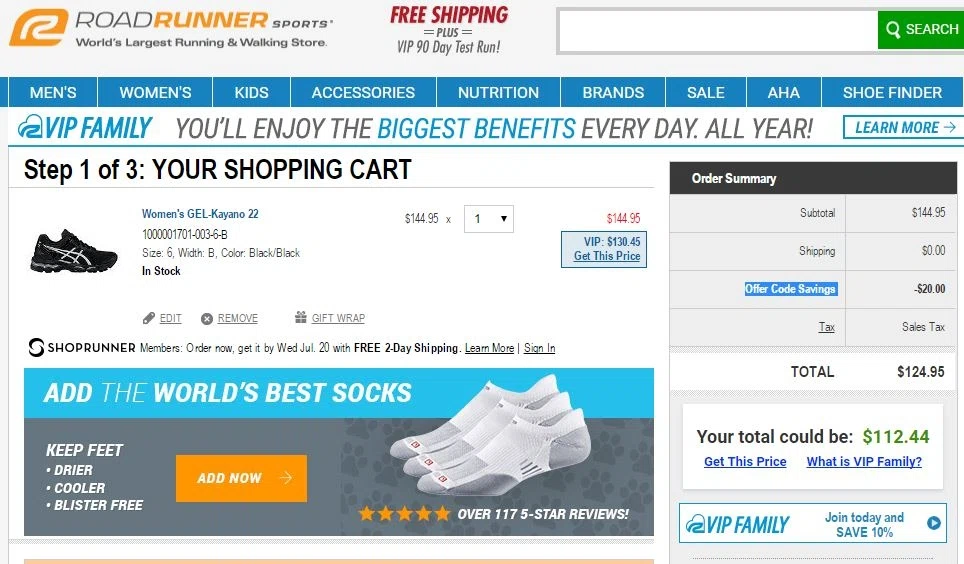The height and width of the screenshot is (564, 964).
Task: Click the ShopRunner logo icon
Action: coord(36,348)
